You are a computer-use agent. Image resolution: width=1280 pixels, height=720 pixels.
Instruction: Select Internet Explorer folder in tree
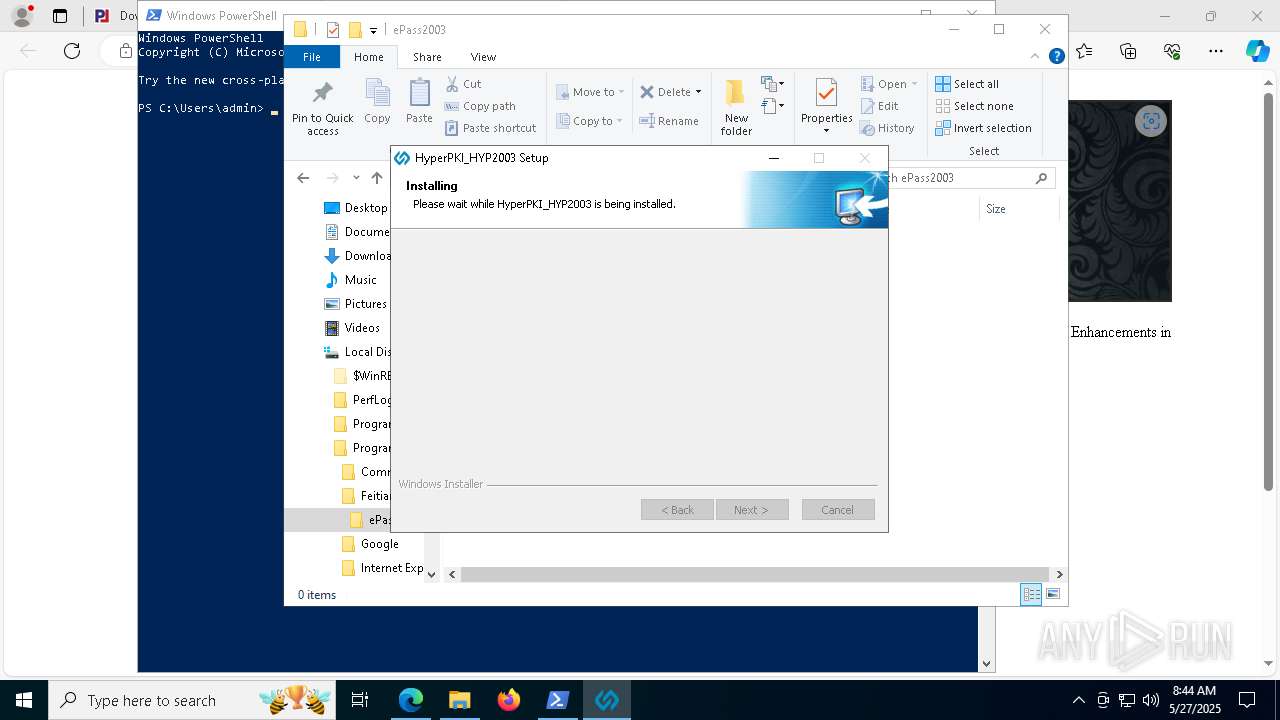382,568
